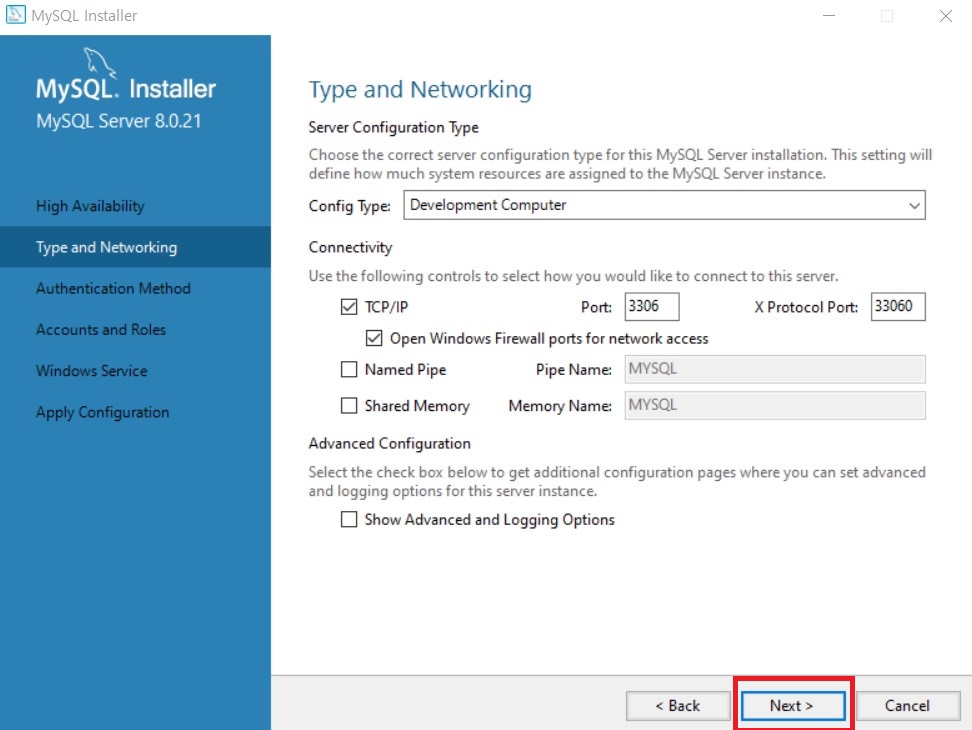Click the MySQL dolphin logo in sidebar
The image size is (972, 730).
tap(99, 63)
